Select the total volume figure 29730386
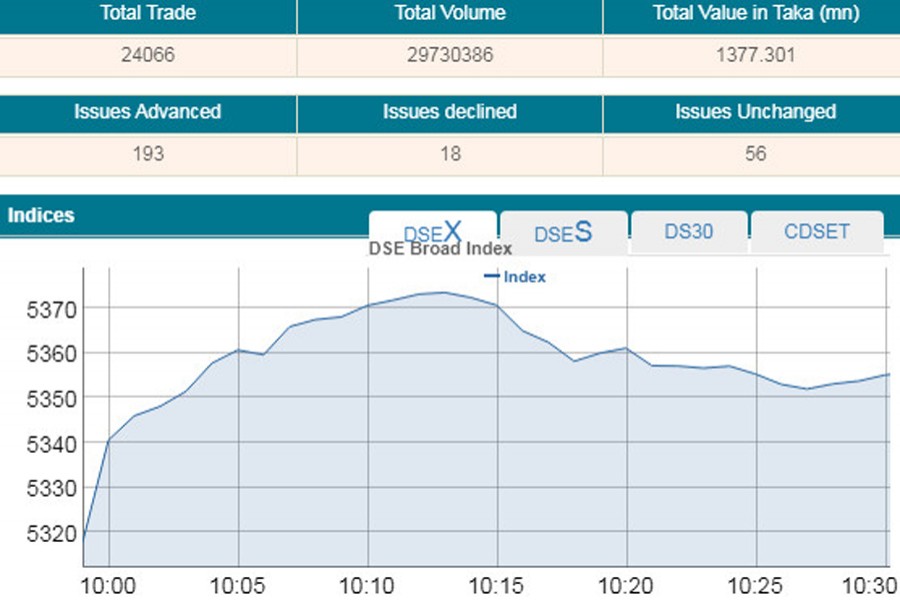The height and width of the screenshot is (600, 900). pos(449,55)
